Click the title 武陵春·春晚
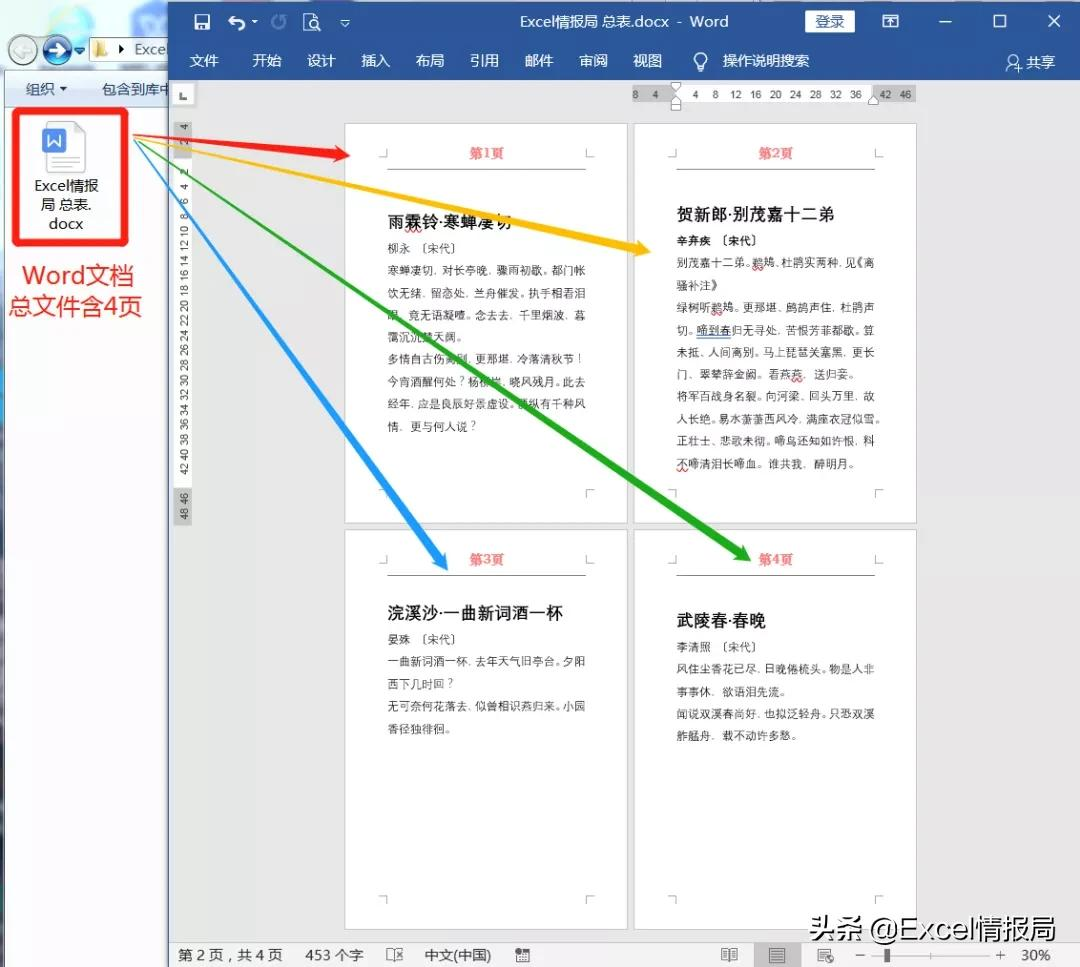The image size is (1080, 967). pyautogui.click(x=720, y=621)
